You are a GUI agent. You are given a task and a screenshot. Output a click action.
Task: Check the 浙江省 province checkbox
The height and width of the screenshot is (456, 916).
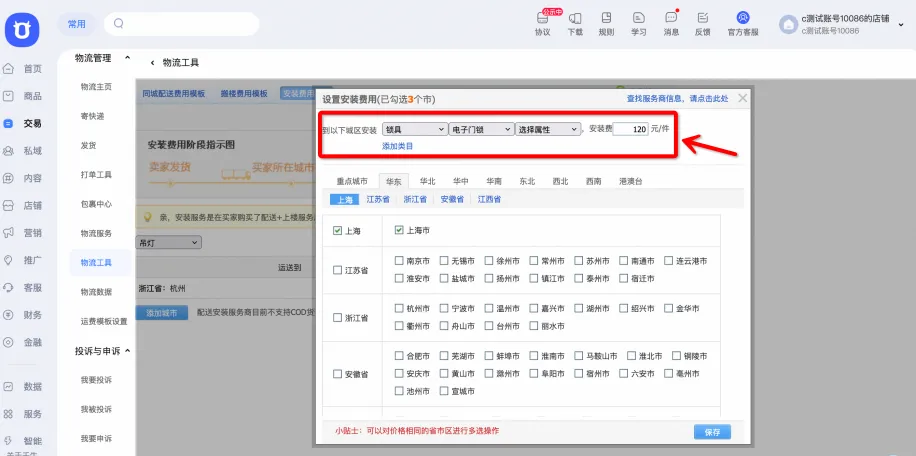tap(337, 318)
